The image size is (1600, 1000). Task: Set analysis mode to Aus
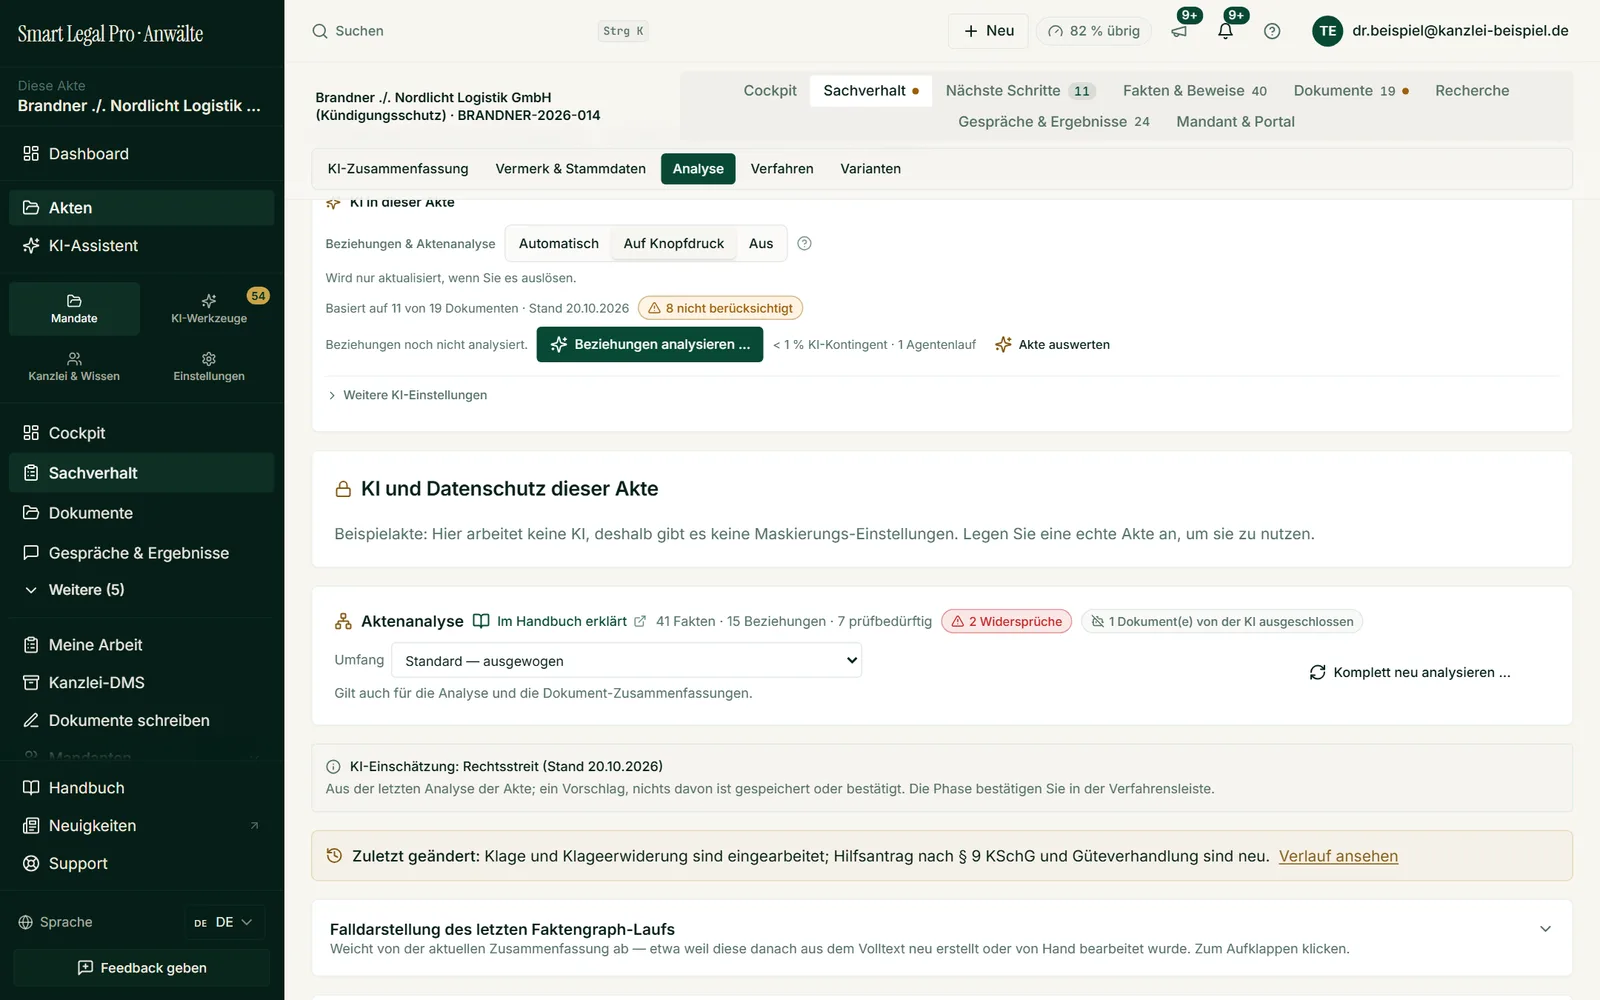pos(761,244)
